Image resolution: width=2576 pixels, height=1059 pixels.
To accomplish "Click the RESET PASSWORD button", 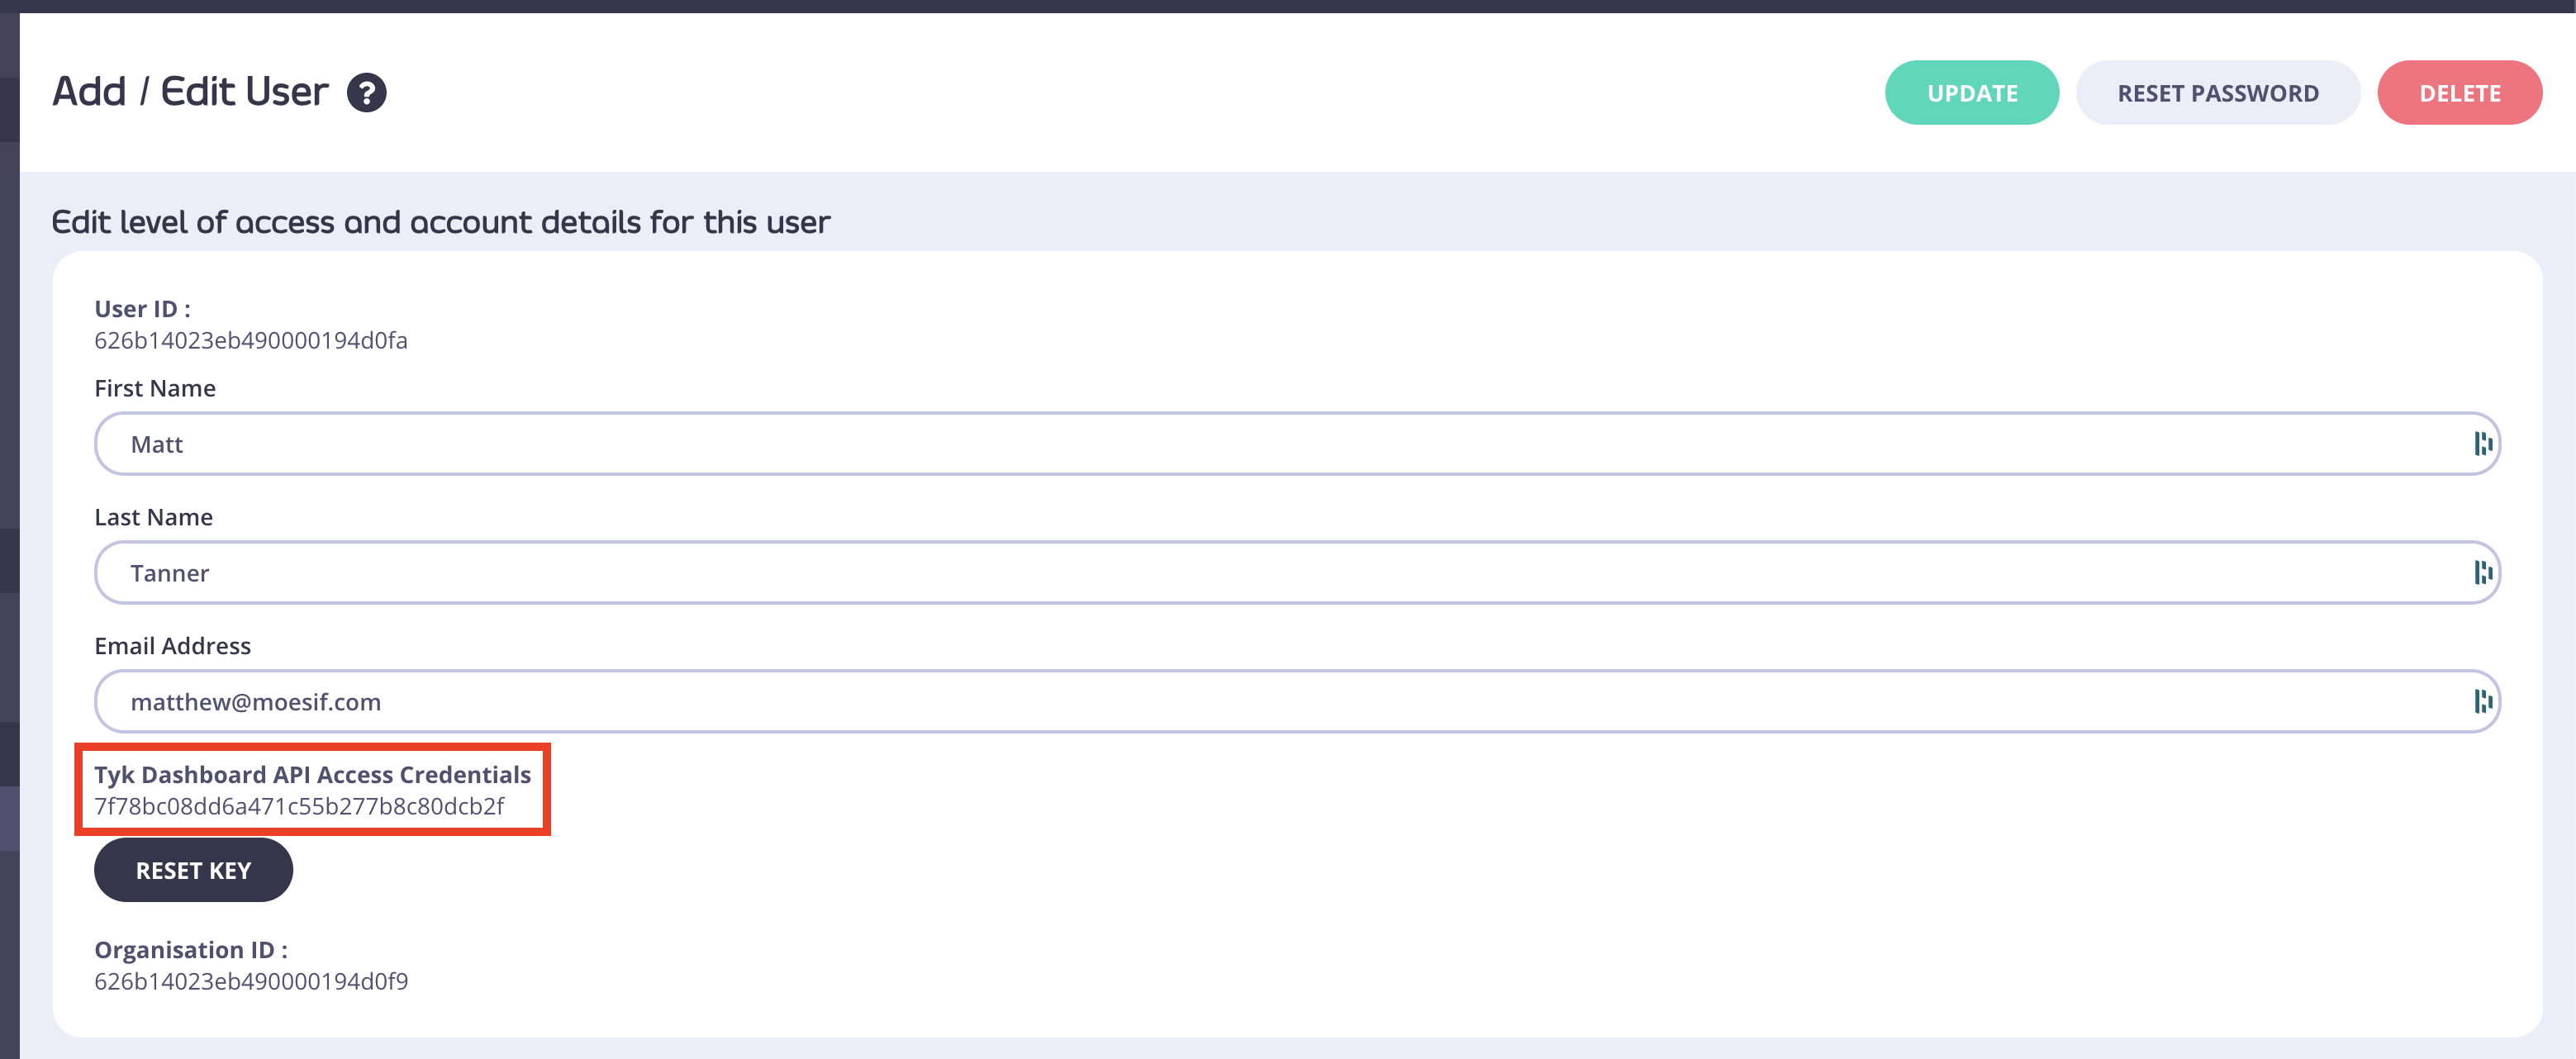I will pyautogui.click(x=2217, y=93).
